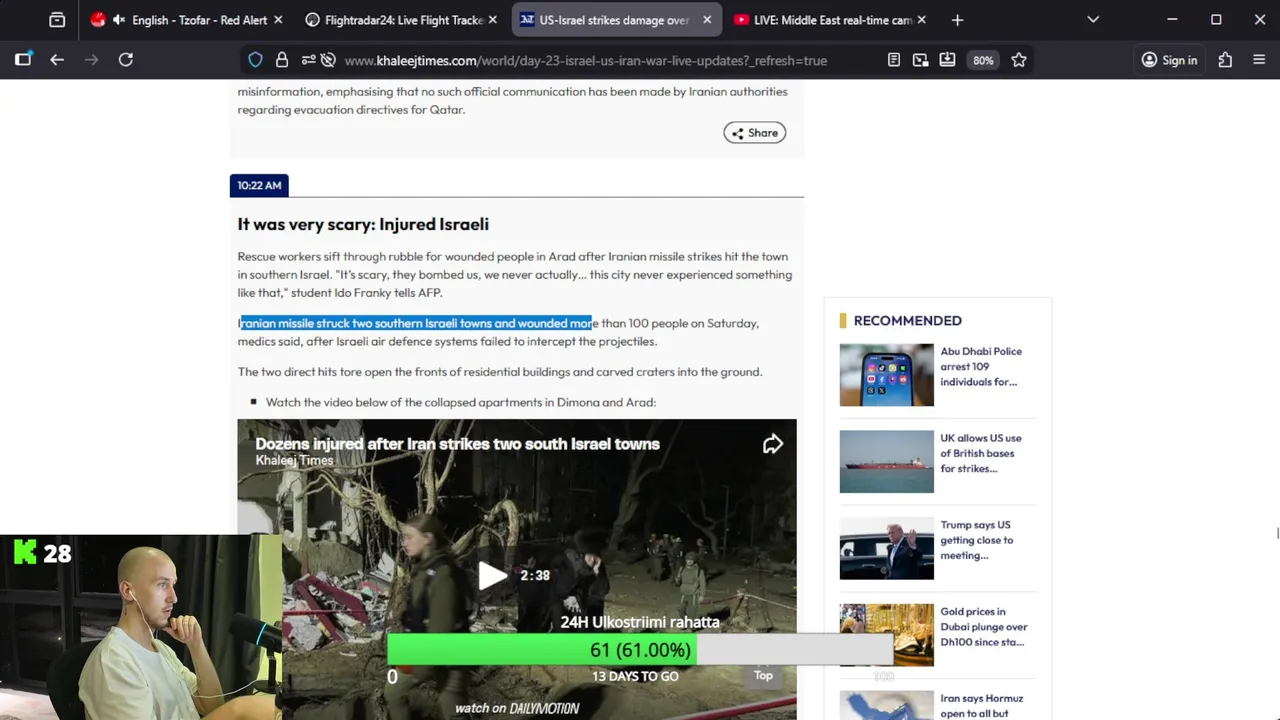Open Firefox tab overview icon
1280x720 pixels.
[57, 20]
